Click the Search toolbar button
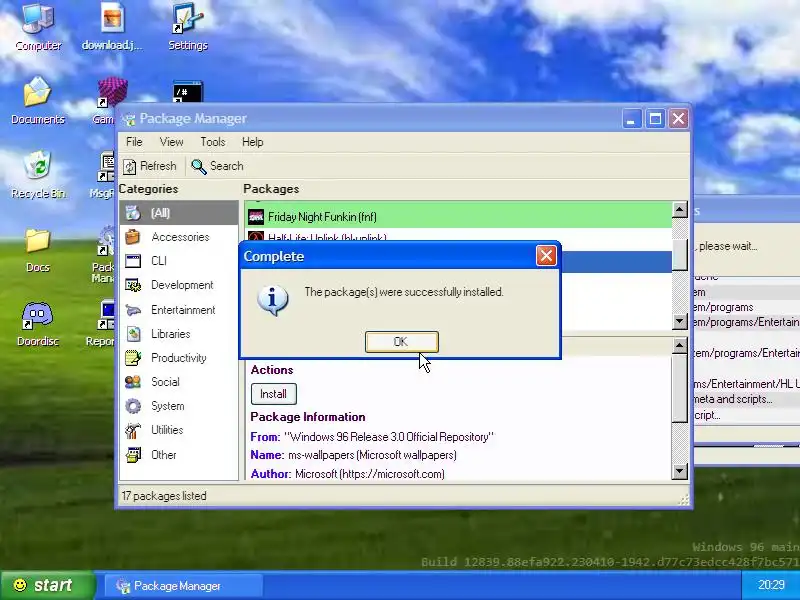 click(x=217, y=166)
